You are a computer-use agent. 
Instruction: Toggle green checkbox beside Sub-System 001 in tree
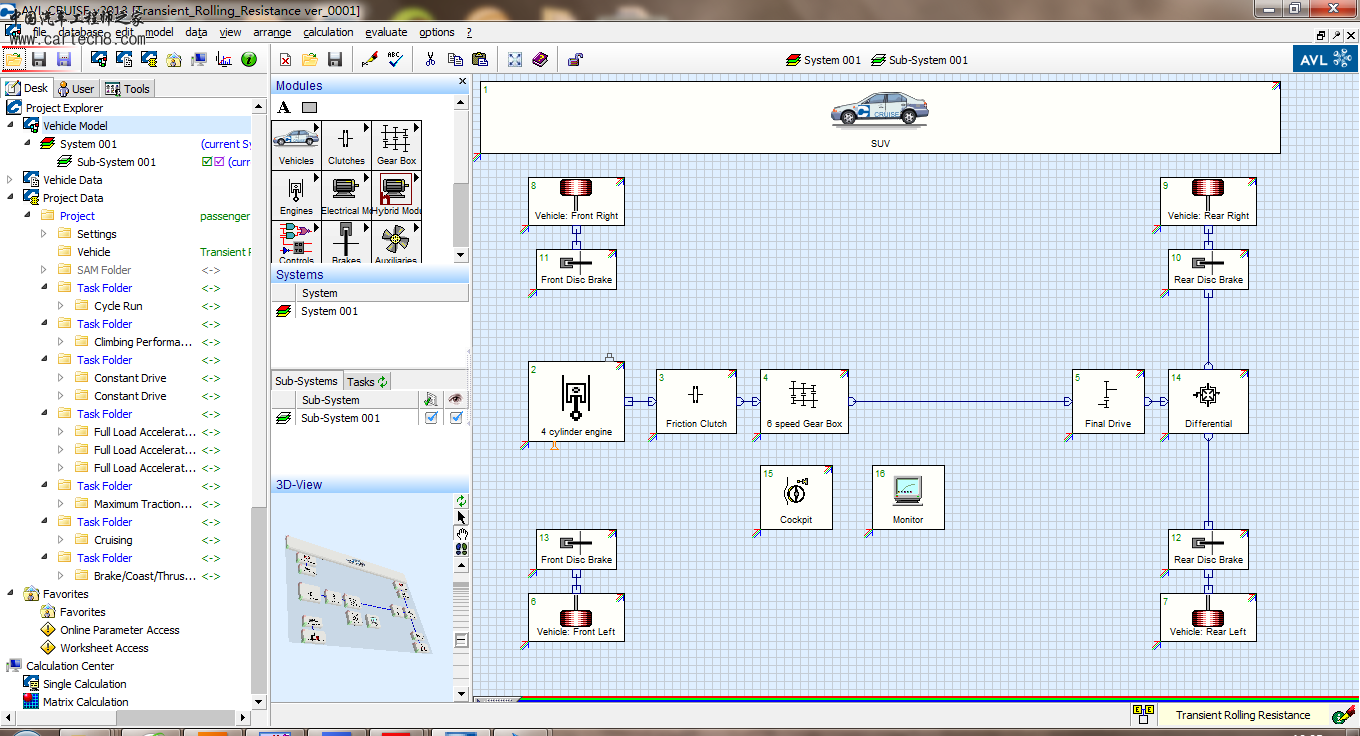[207, 162]
